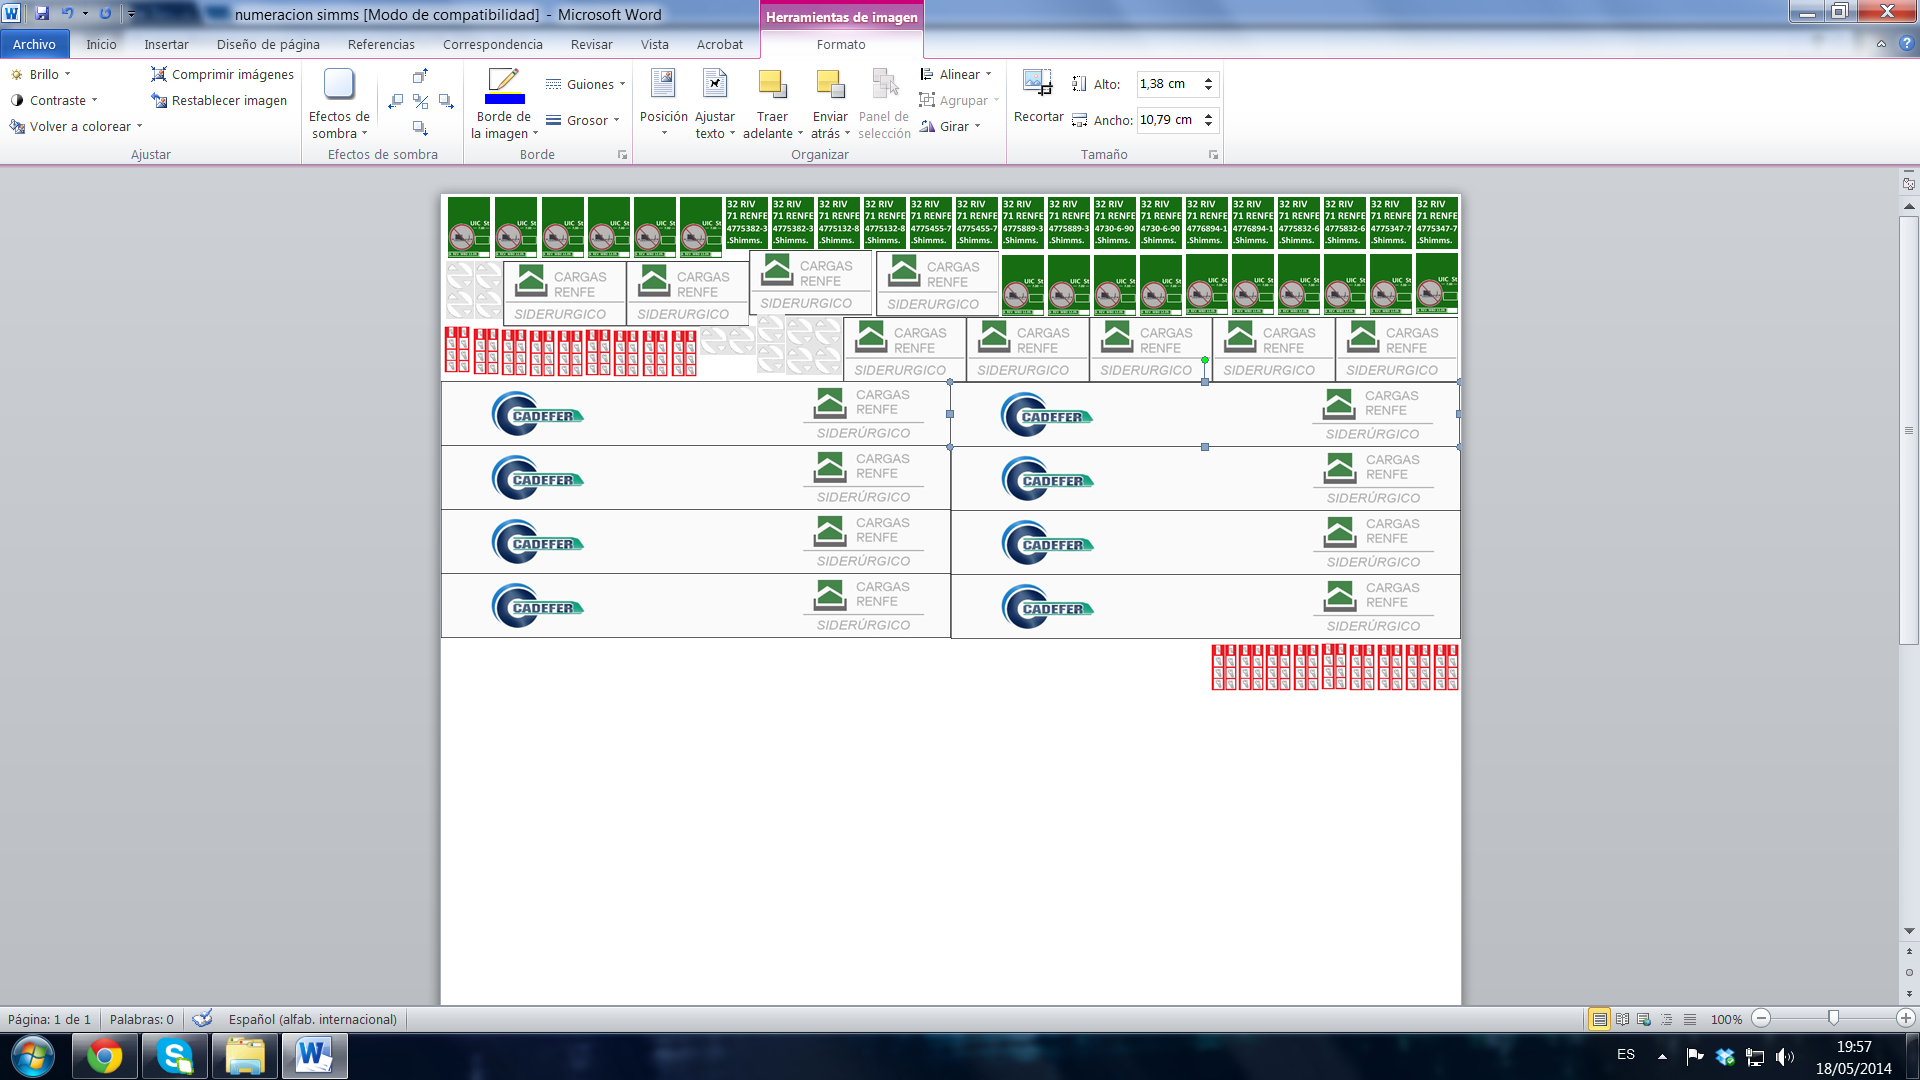The image size is (1920, 1080).
Task: Open the Archivo tab
Action: pos(35,44)
